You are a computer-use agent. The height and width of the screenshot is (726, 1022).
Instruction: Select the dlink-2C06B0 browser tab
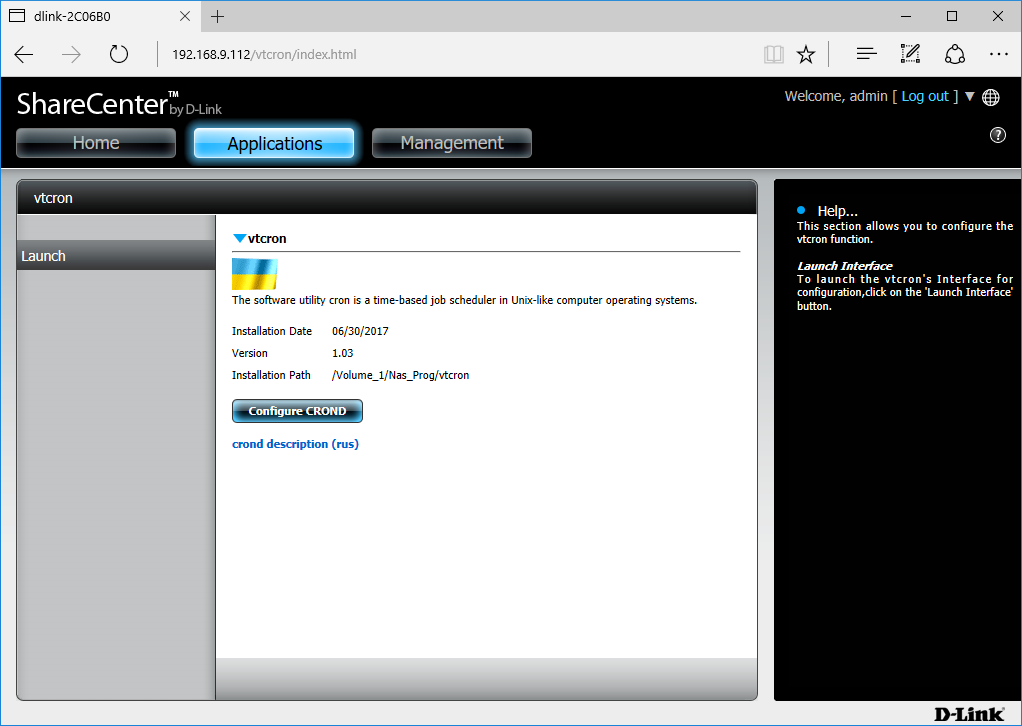(100, 16)
